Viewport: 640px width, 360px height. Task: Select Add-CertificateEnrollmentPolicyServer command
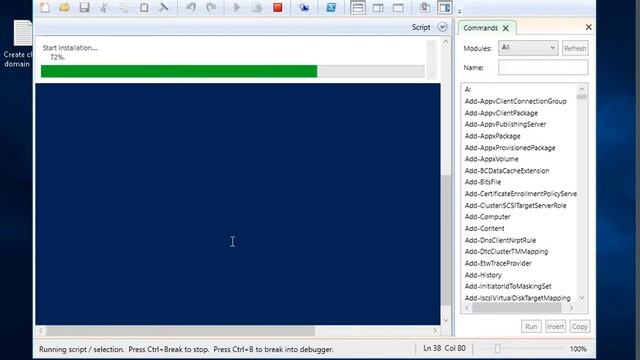pos(521,194)
